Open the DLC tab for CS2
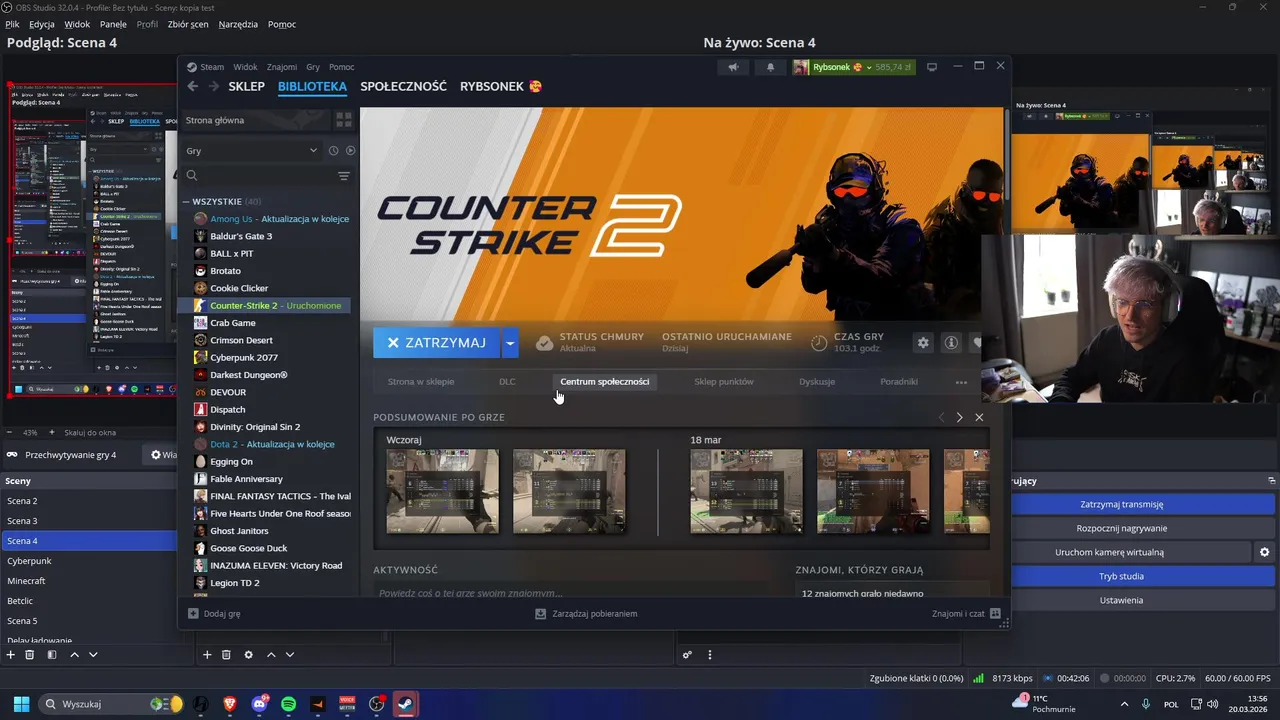The image size is (1280, 720). 507,382
